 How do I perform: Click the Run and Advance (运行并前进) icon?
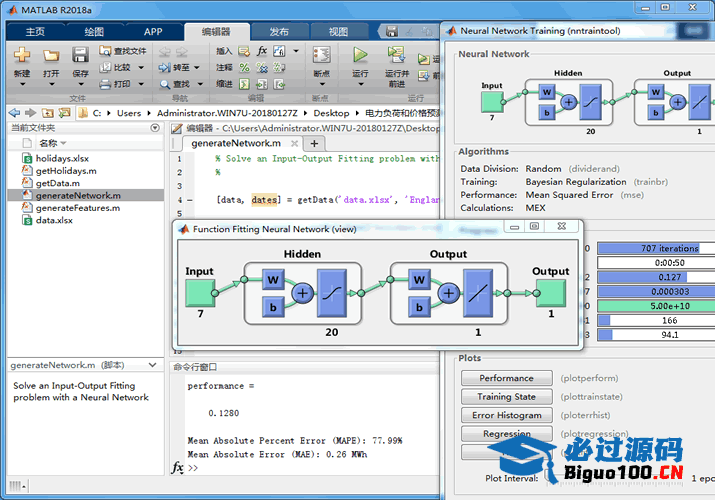tap(397, 55)
